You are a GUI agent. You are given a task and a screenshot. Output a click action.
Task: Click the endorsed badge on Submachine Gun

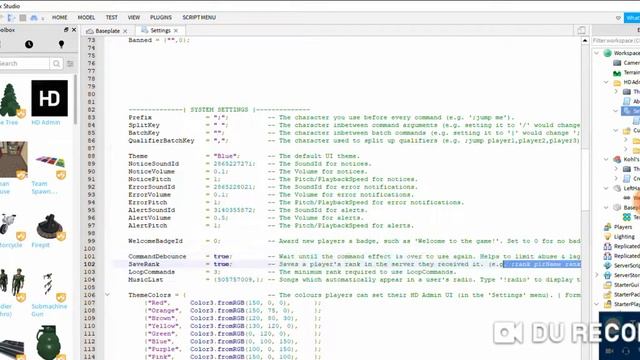pos(61,297)
